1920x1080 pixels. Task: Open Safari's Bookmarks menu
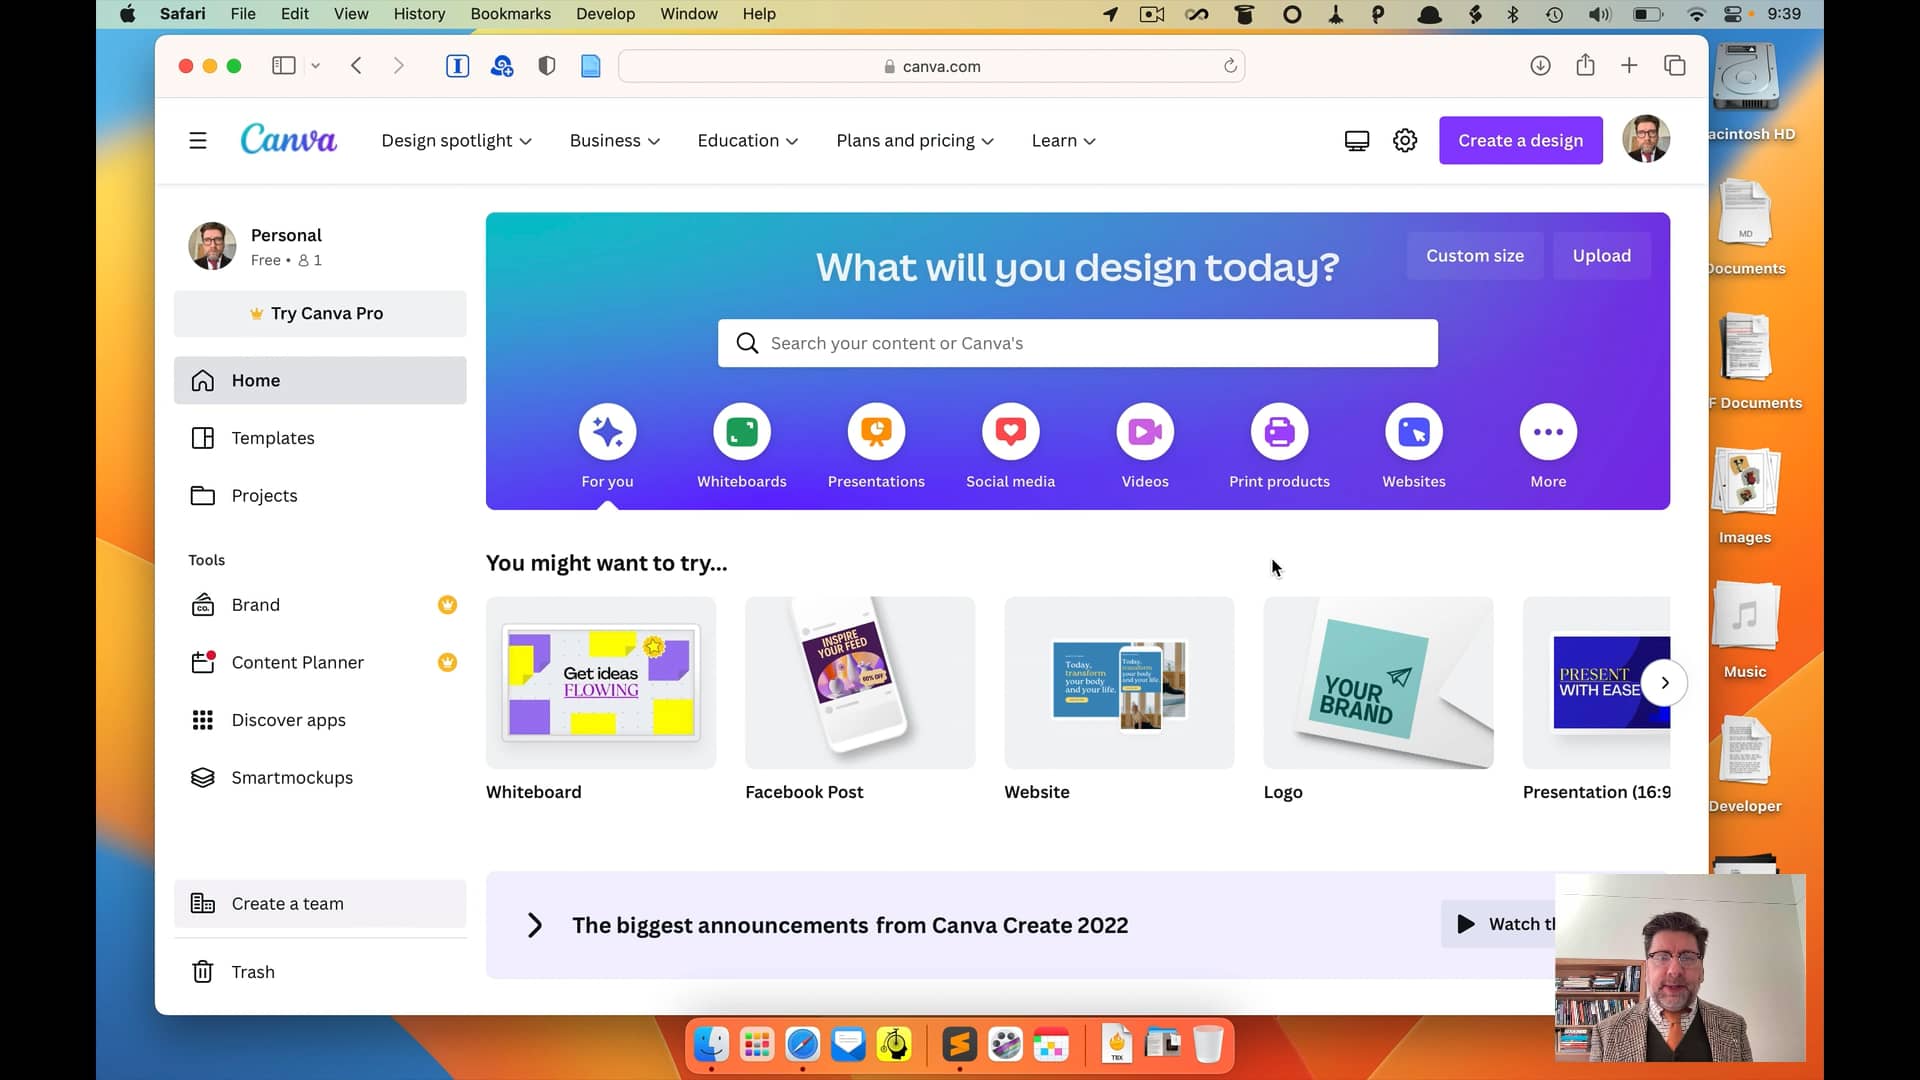coord(510,13)
